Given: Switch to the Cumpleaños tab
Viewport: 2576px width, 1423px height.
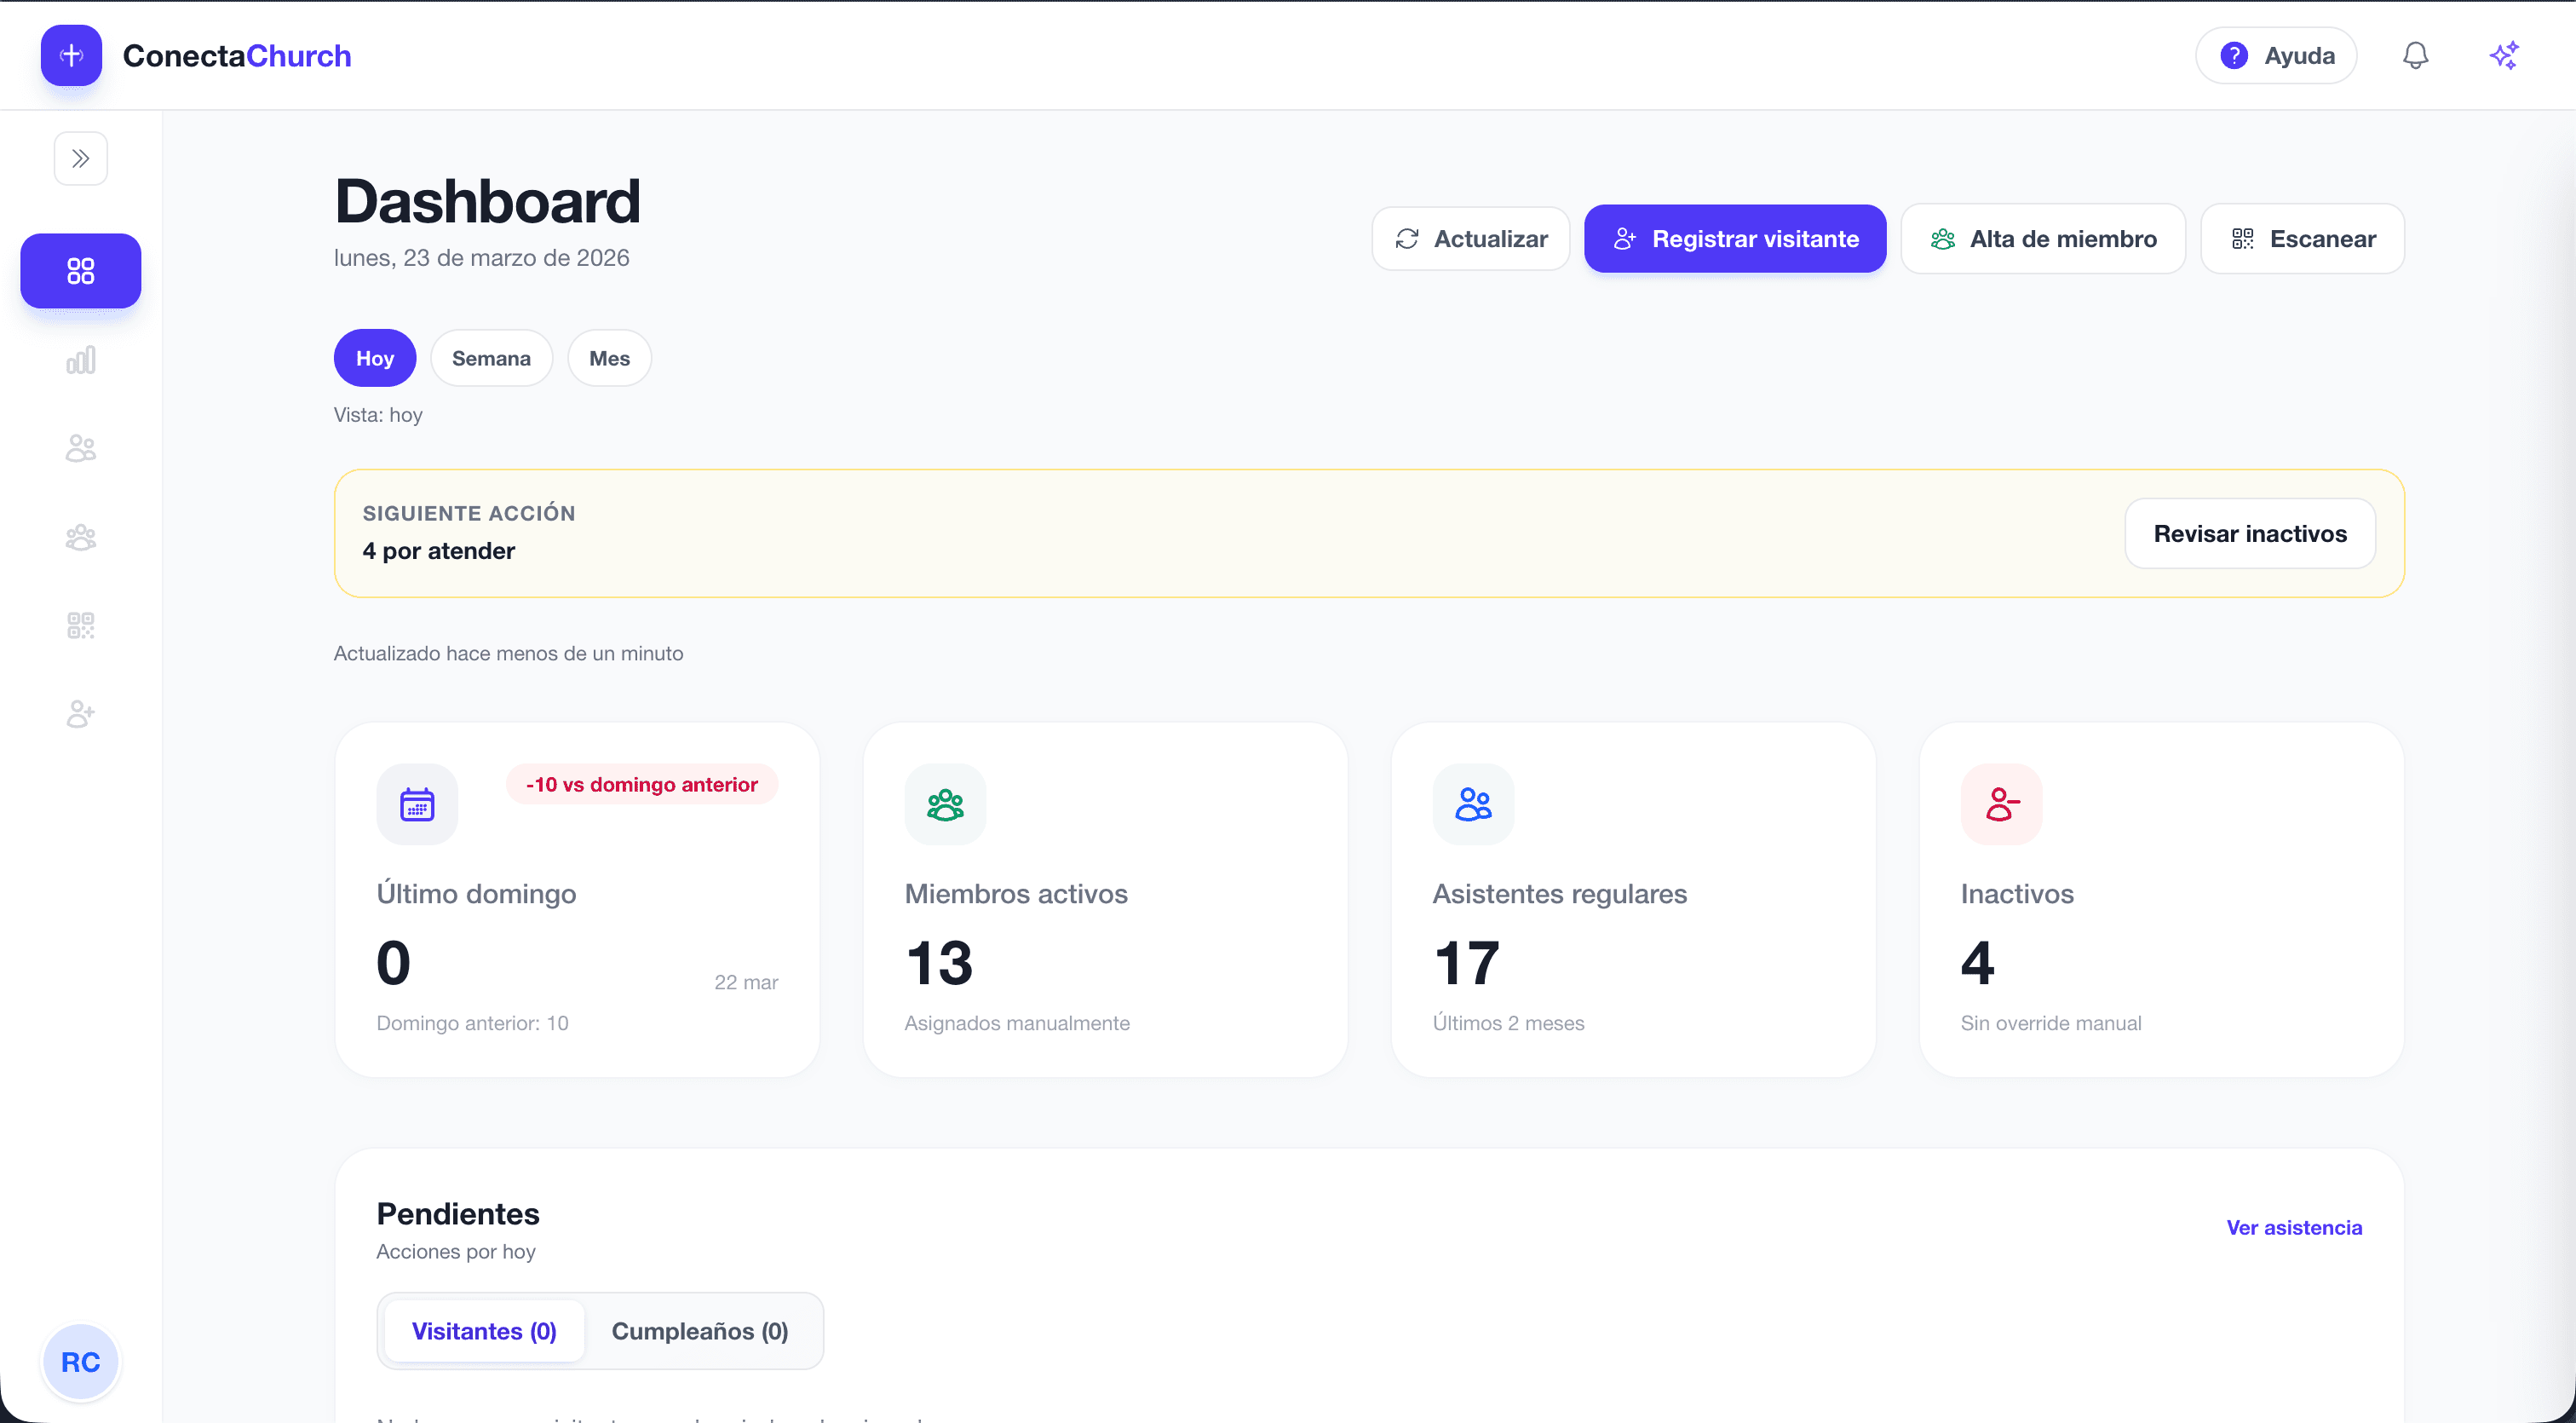Looking at the screenshot, I should (700, 1331).
